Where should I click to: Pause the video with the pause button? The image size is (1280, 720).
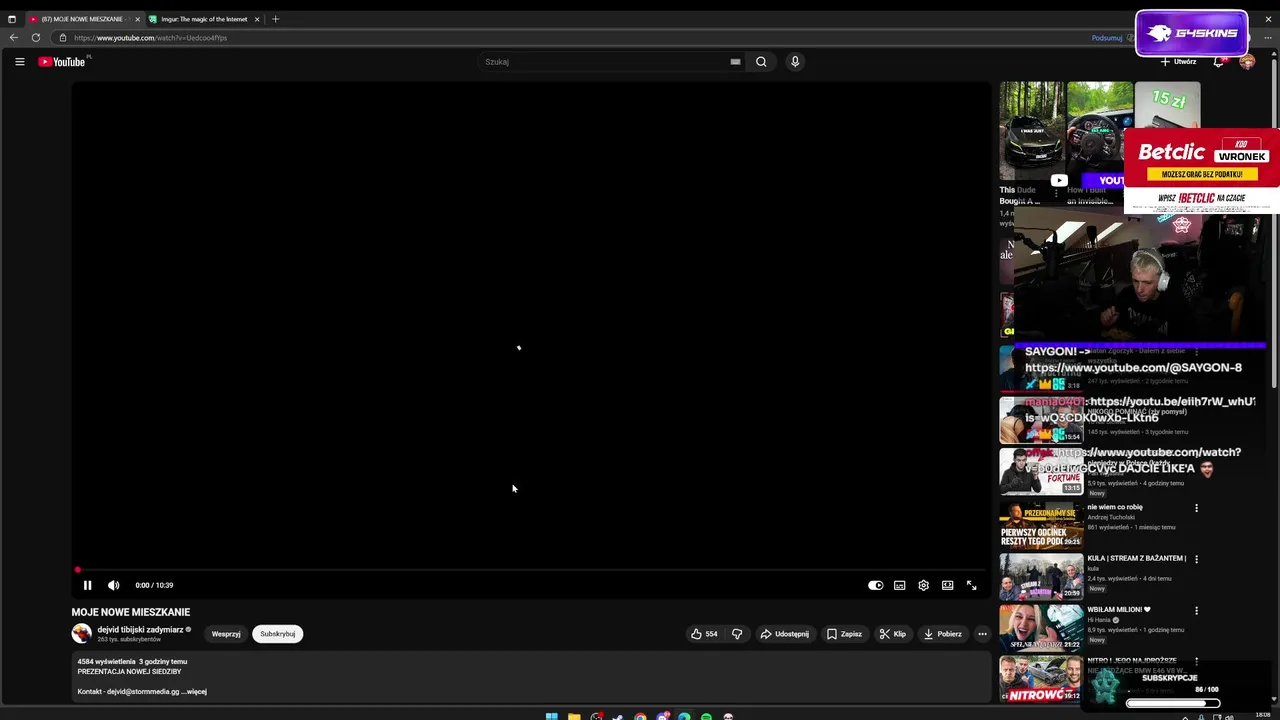pyautogui.click(x=87, y=586)
